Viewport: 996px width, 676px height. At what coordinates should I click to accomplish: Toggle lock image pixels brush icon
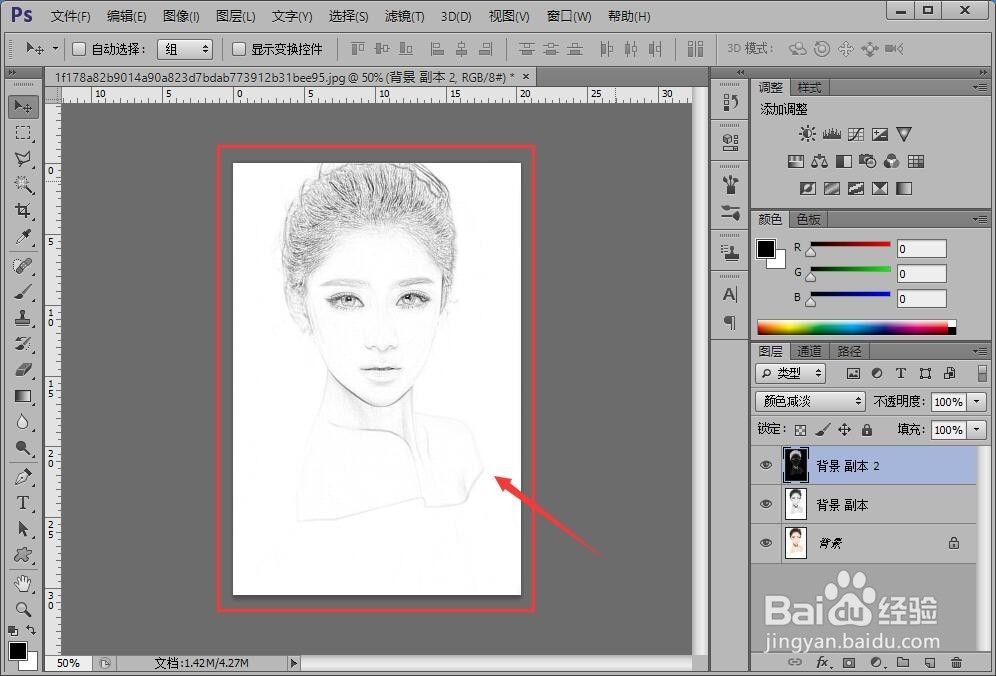tap(822, 430)
